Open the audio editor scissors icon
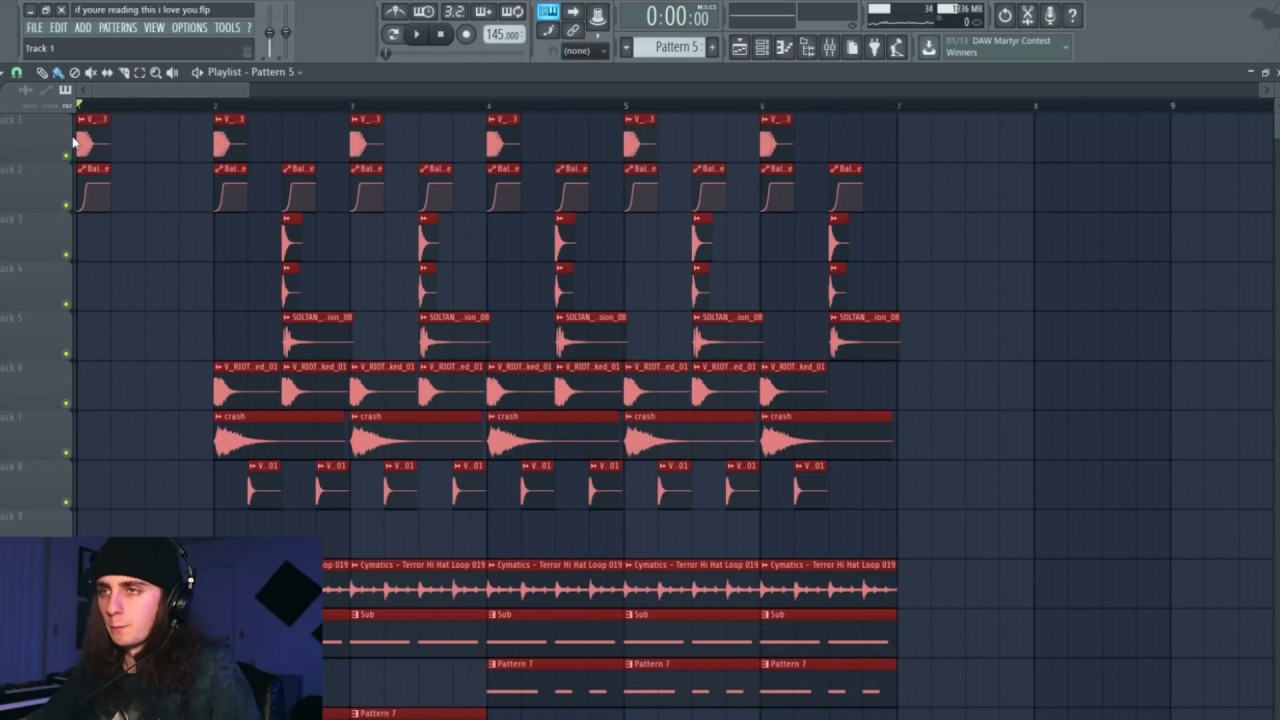 1027,15
